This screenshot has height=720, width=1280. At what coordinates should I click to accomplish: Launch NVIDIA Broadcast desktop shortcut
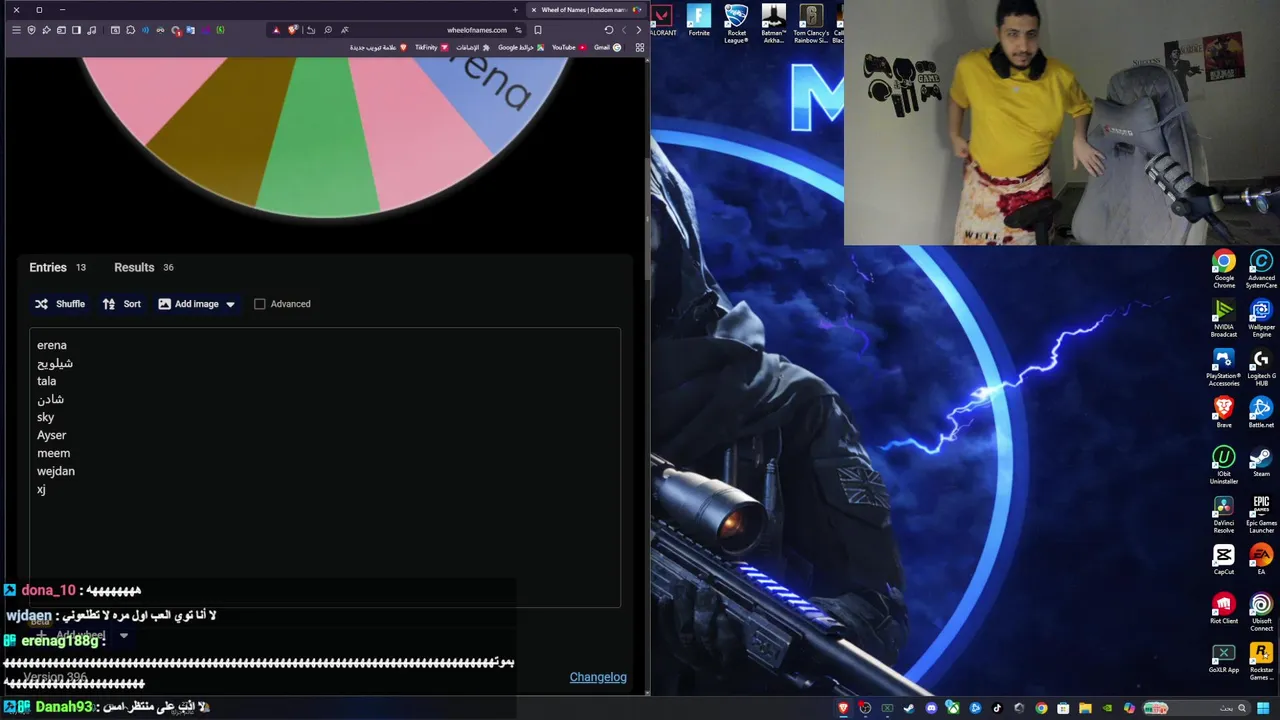point(1224,318)
